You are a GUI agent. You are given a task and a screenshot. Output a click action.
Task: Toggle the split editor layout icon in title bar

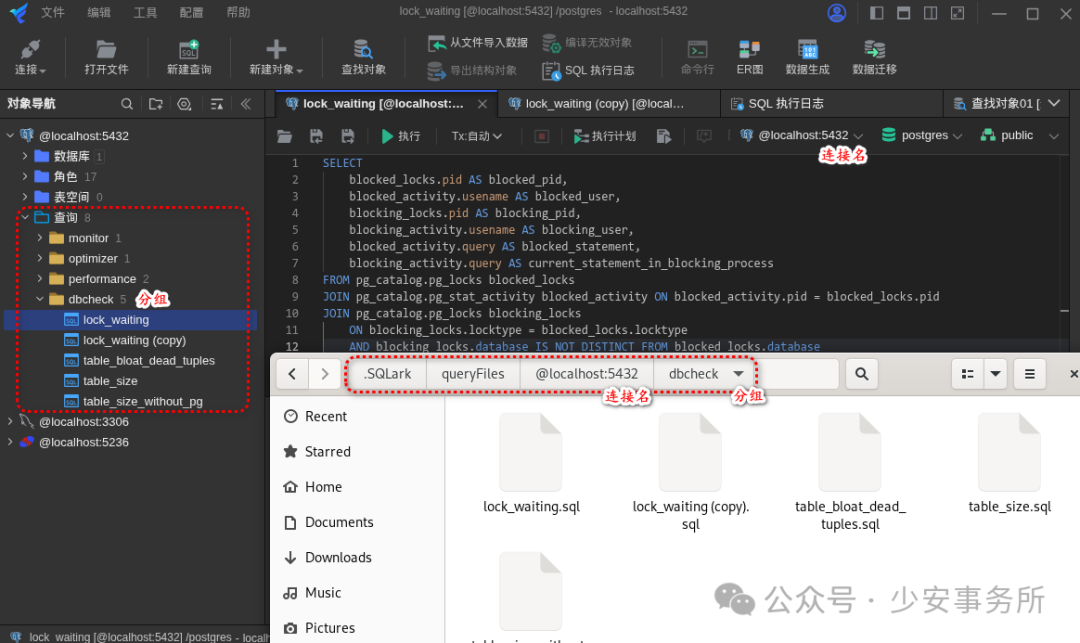point(930,13)
